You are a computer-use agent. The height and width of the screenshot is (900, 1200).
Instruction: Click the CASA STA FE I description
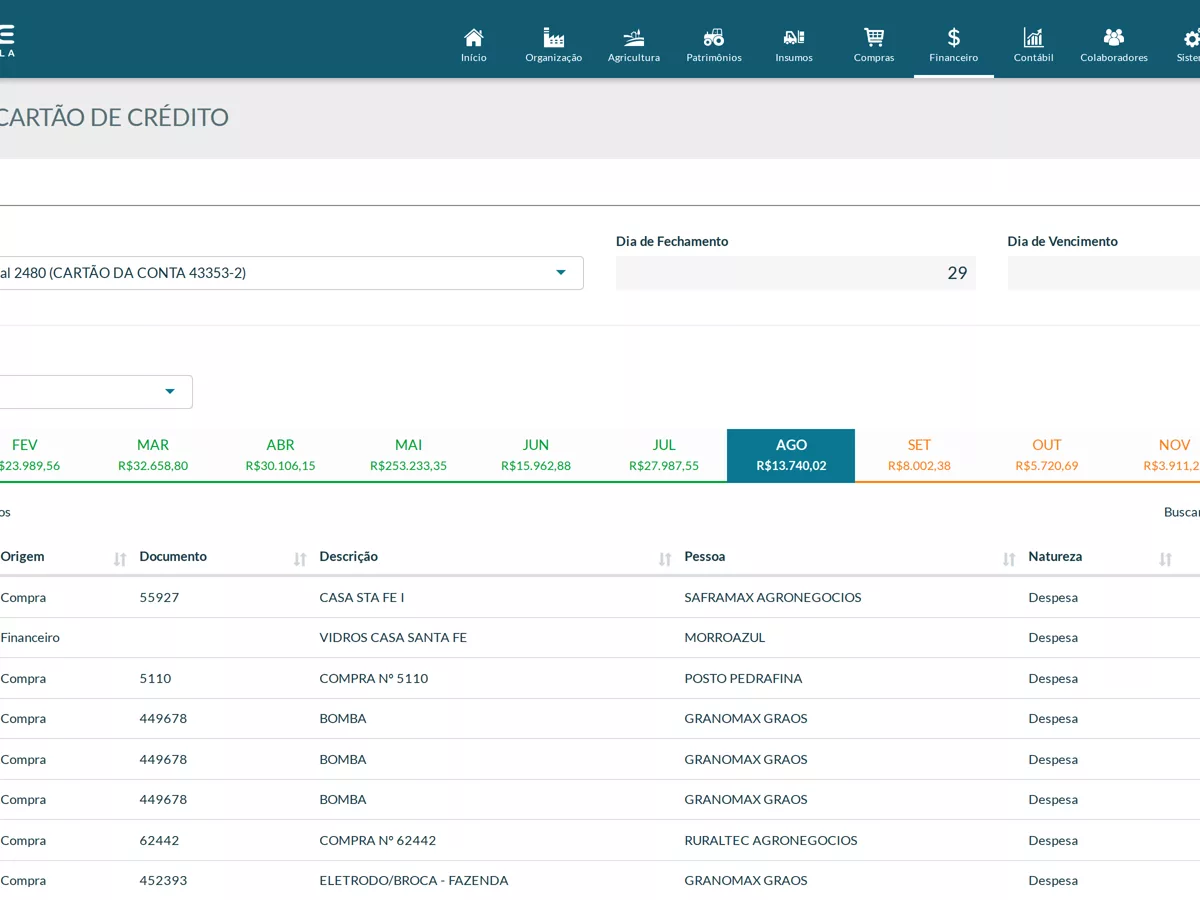point(362,597)
